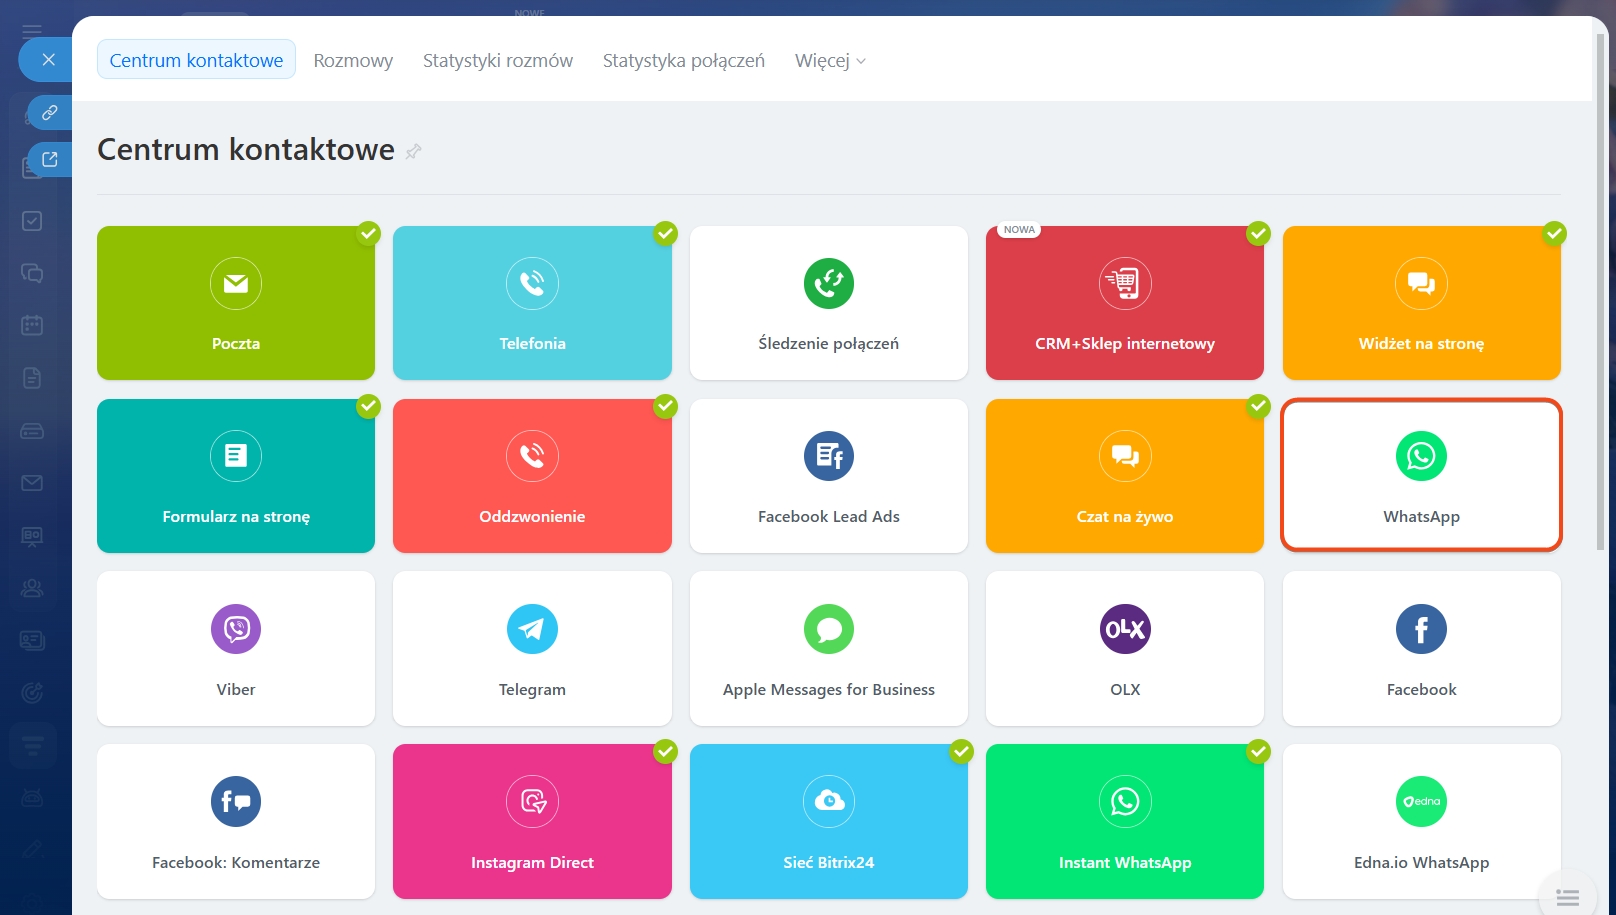The image size is (1616, 915).
Task: Select the Viber messenger icon
Action: point(236,629)
